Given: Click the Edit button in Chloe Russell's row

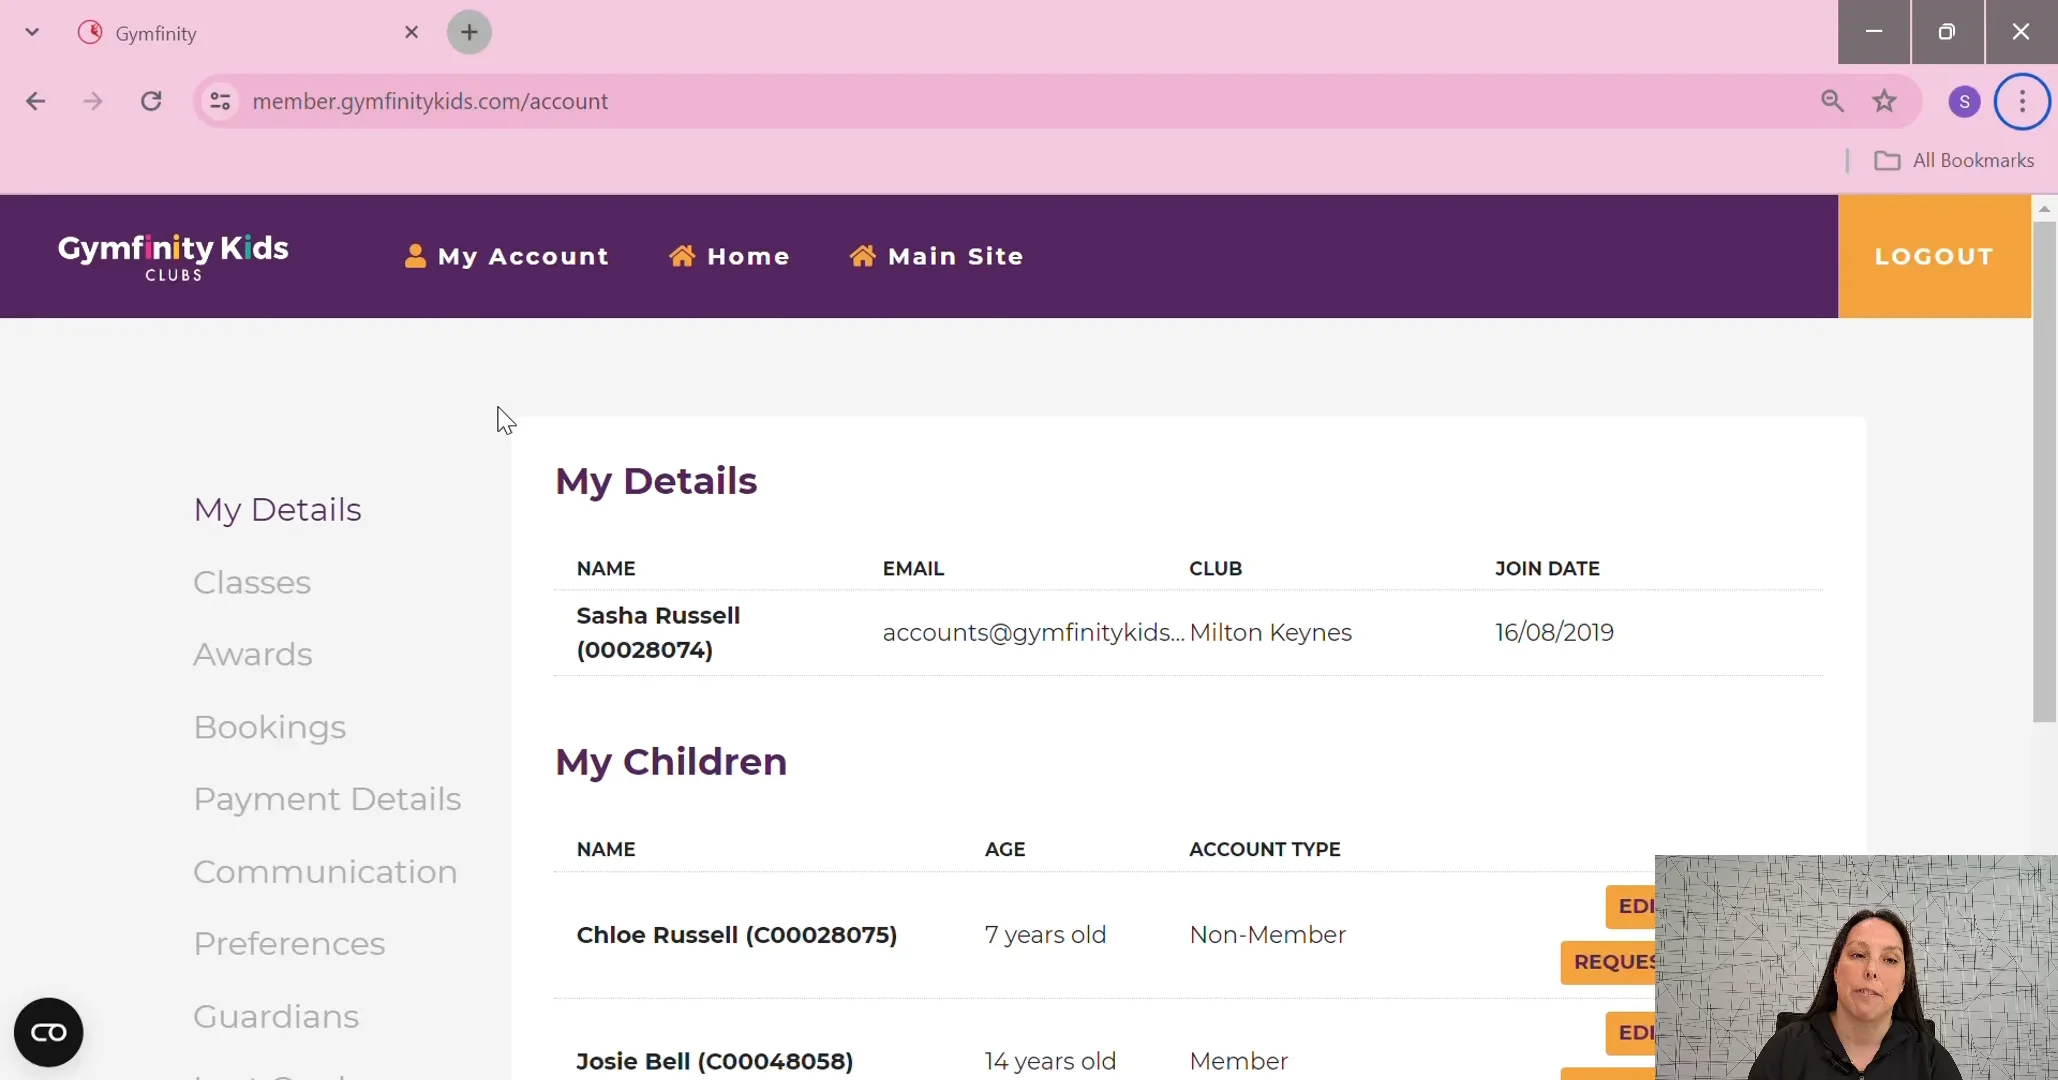Looking at the screenshot, I should (1631, 906).
